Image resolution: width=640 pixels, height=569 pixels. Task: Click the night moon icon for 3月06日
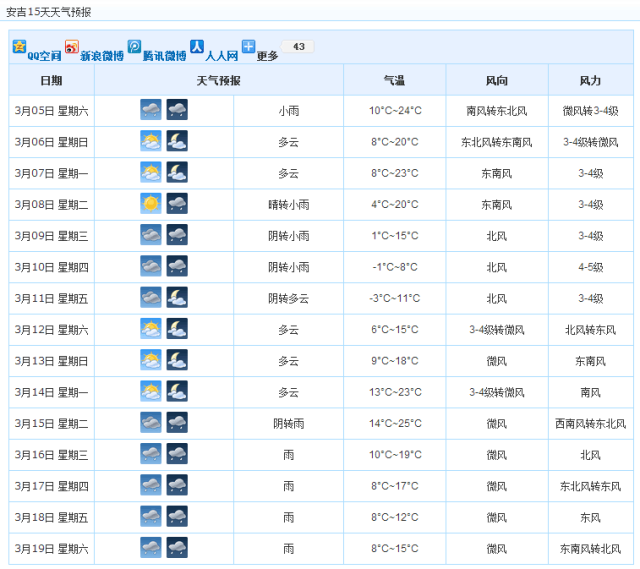click(x=177, y=142)
